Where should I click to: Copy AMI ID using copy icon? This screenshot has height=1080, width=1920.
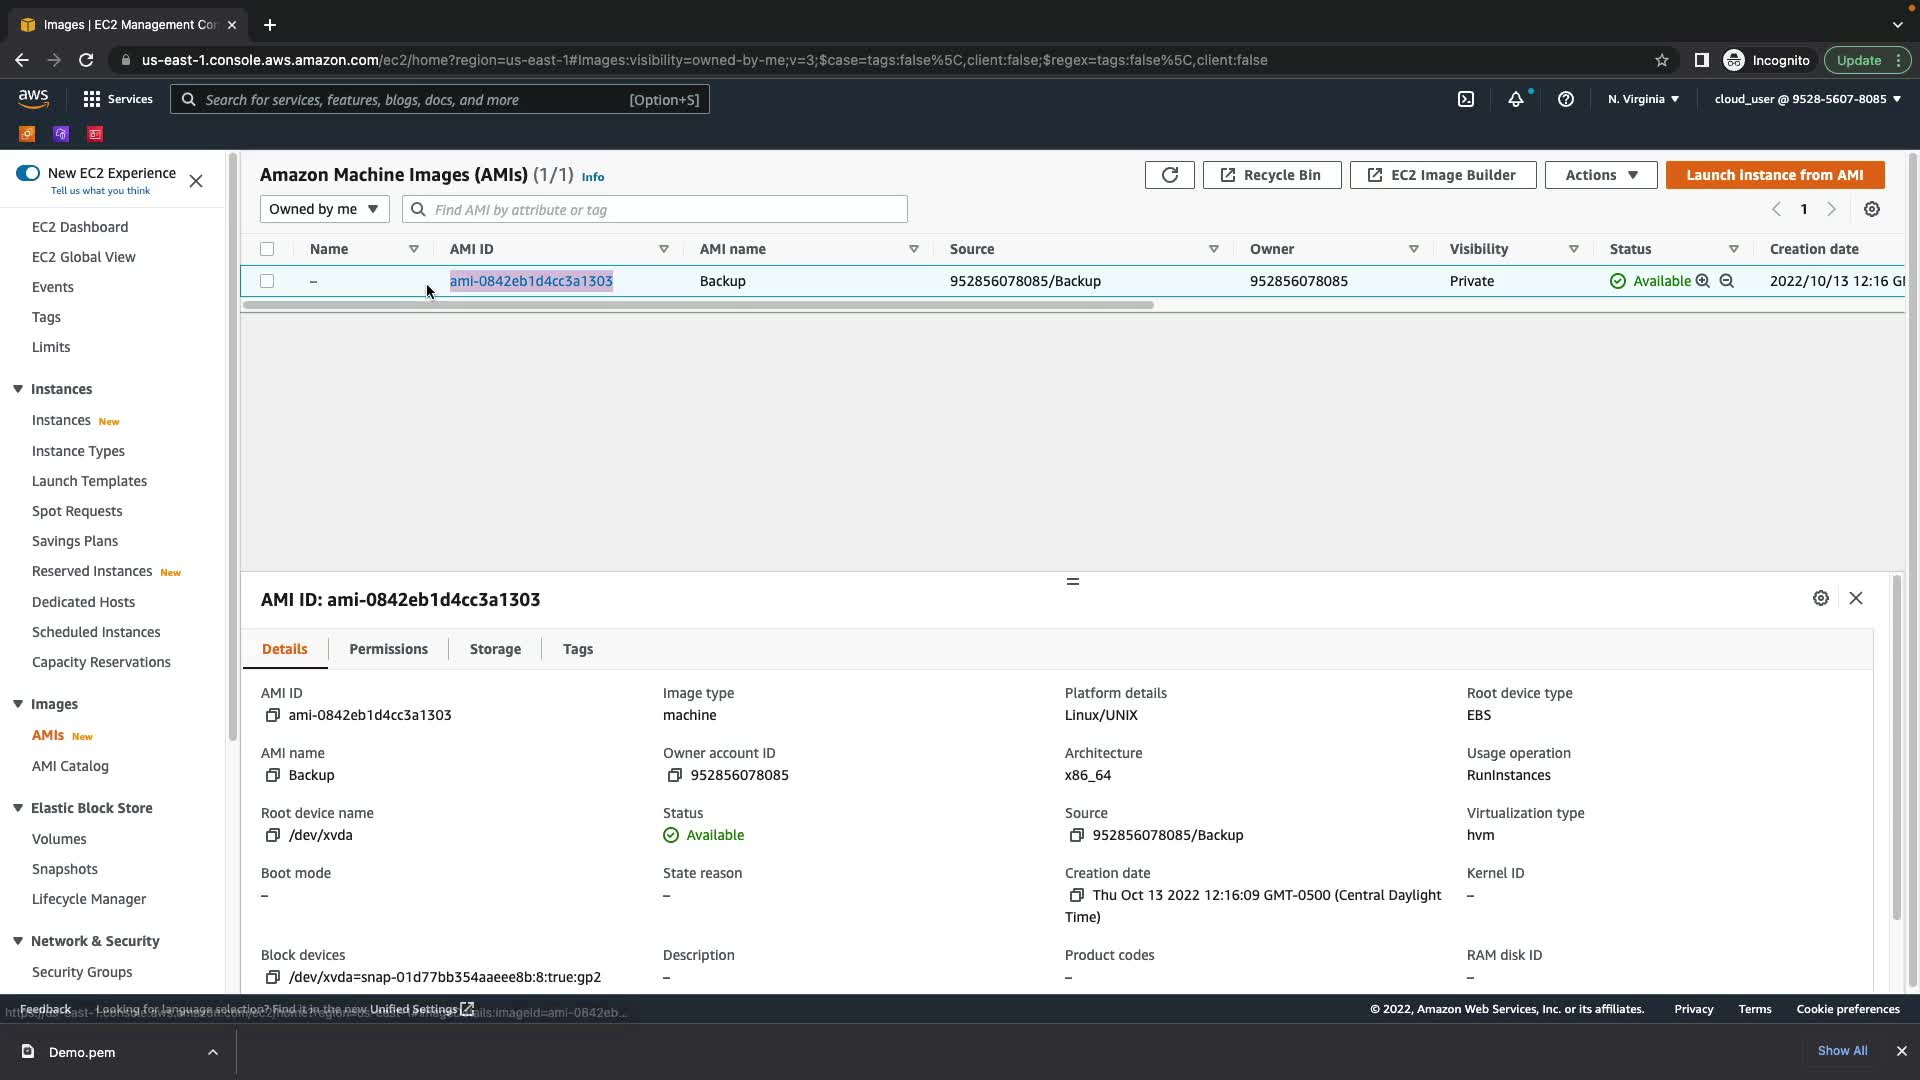pyautogui.click(x=272, y=715)
